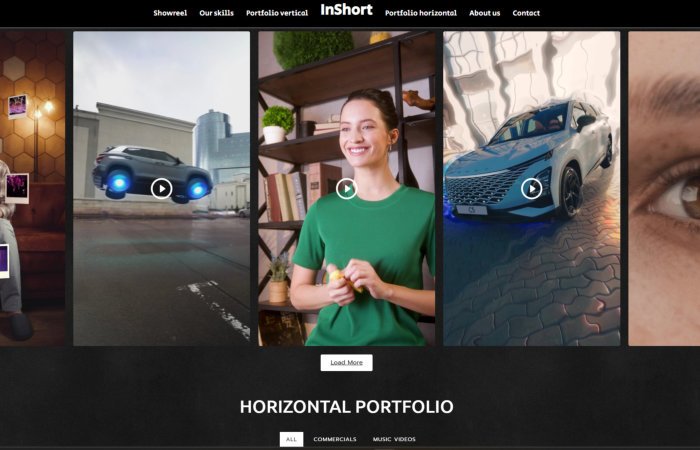Click the HORIZONTAL PORTFOLIO heading

click(x=346, y=407)
